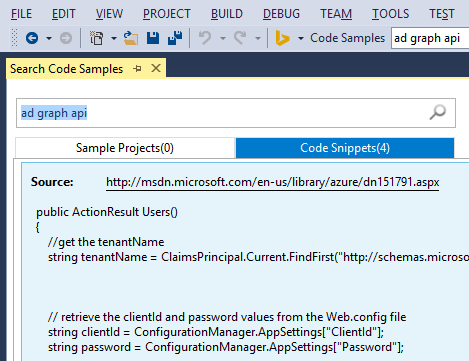Screen dimensions: 469x361
Task: Open the TOOLS menu
Action: [x=390, y=14]
